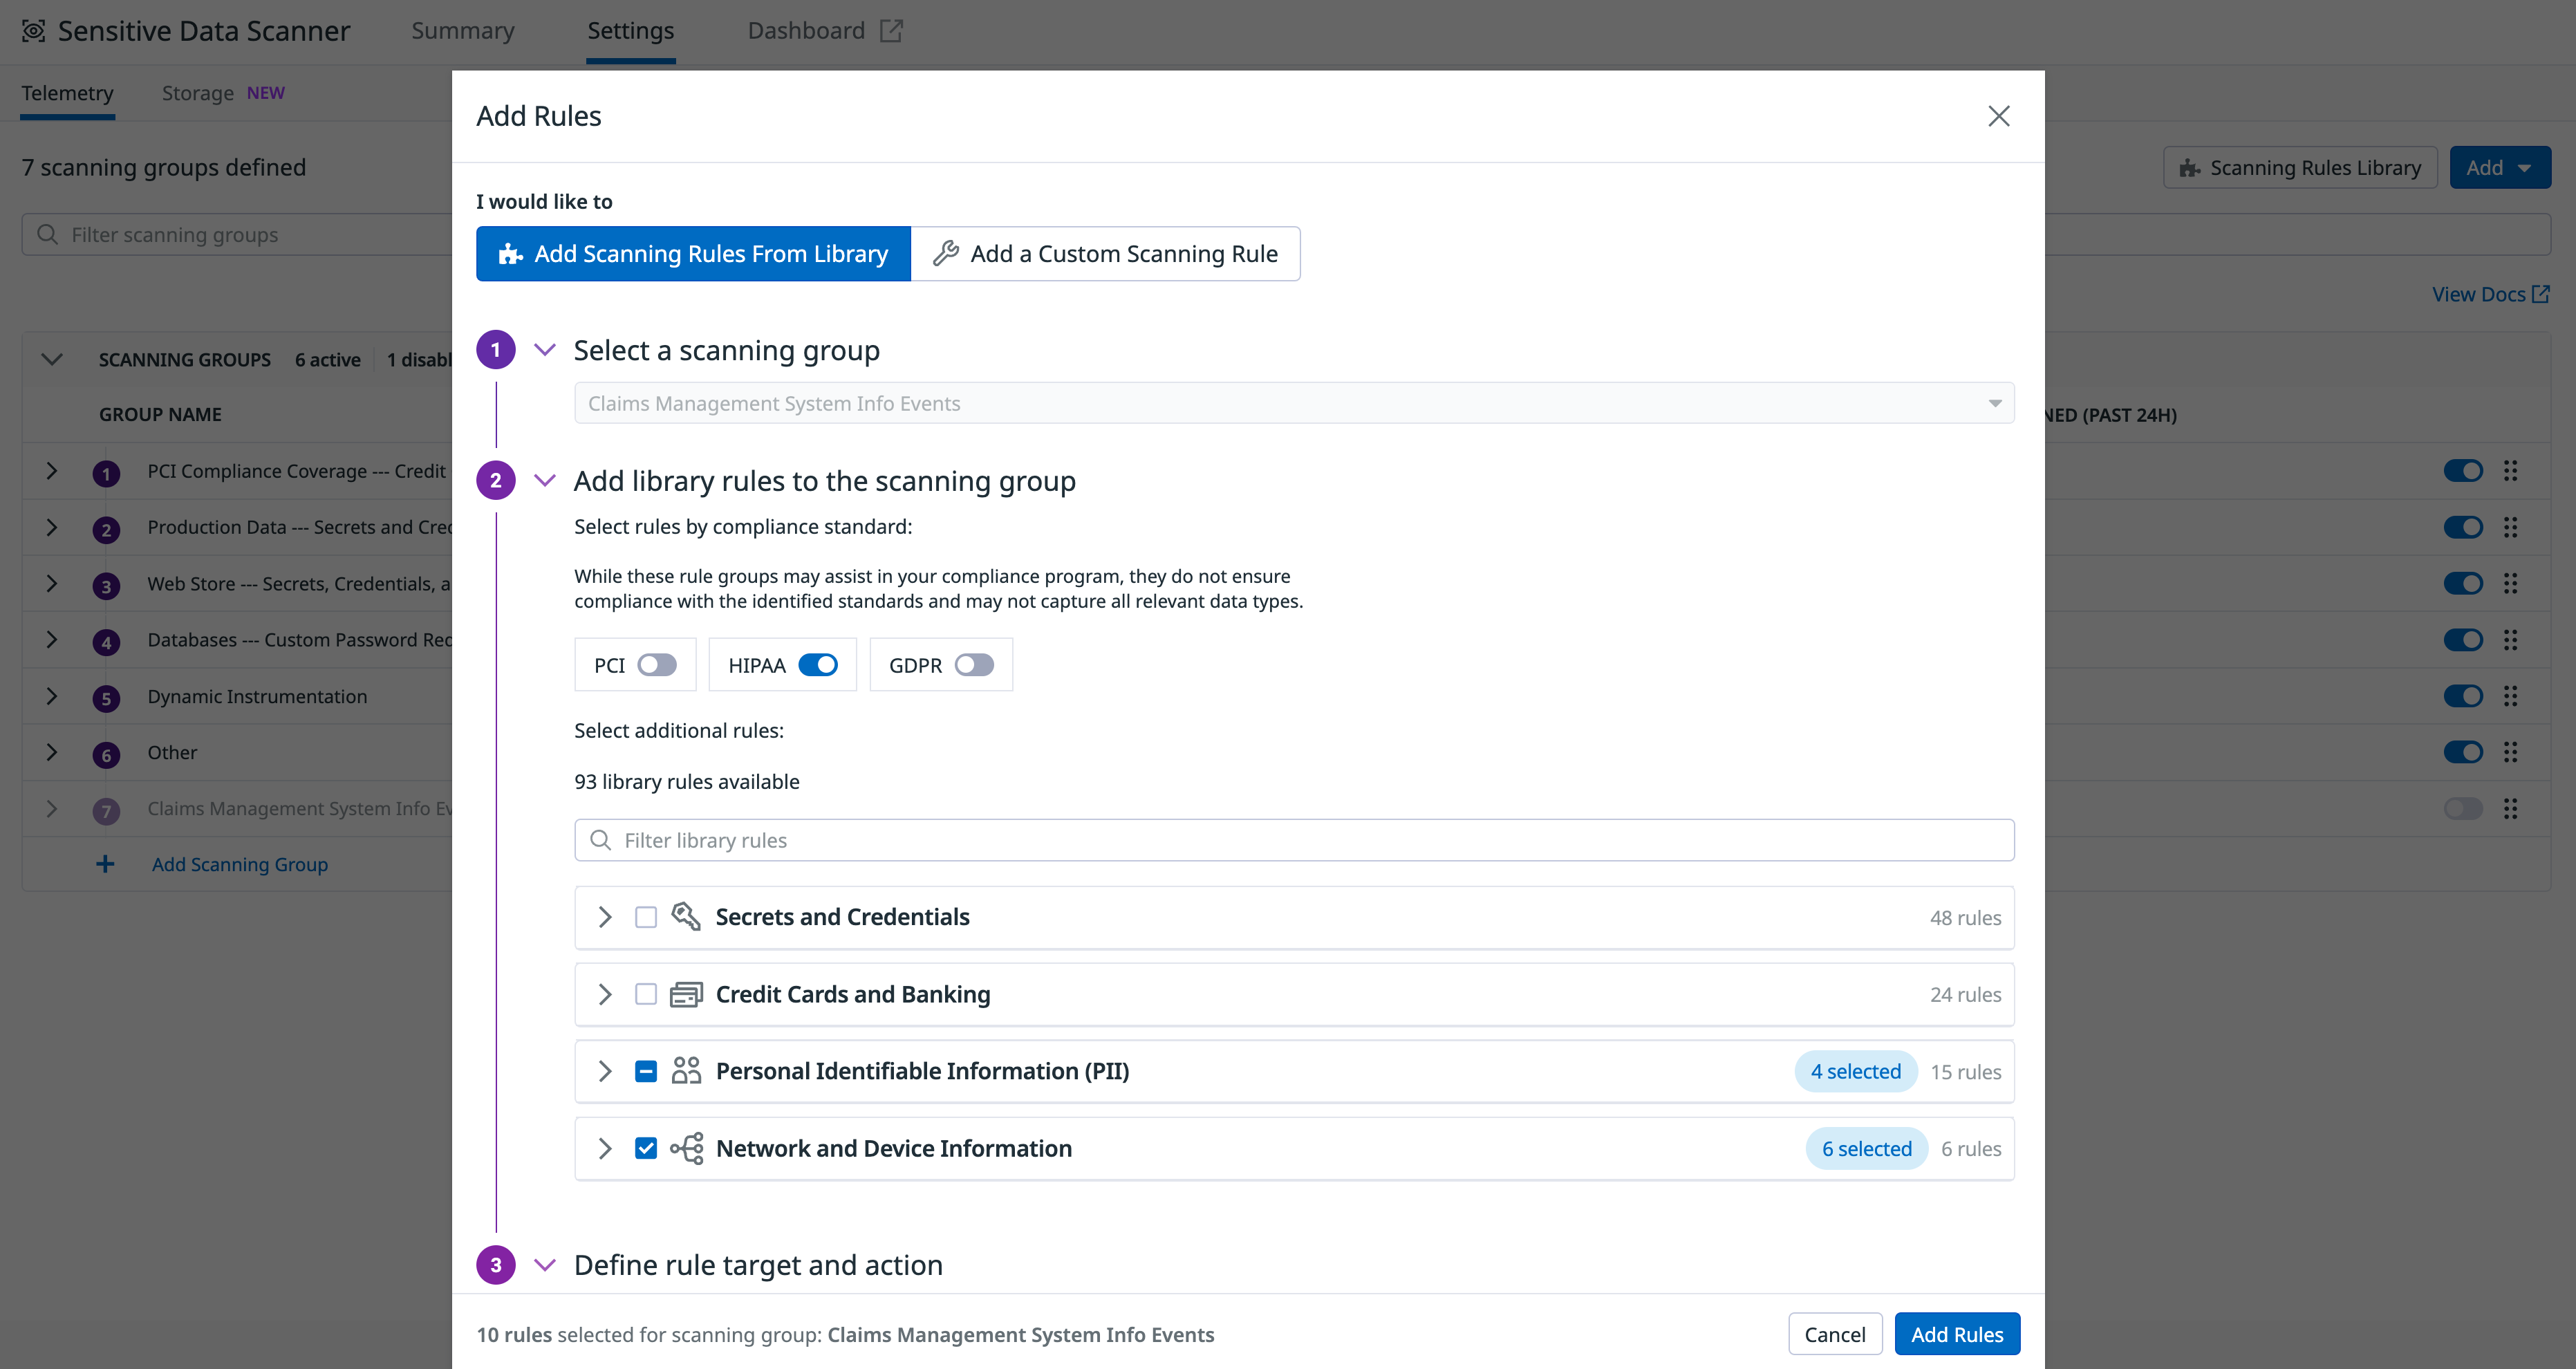The width and height of the screenshot is (2576, 1369).
Task: Switch to the Summary tab
Action: click(462, 30)
